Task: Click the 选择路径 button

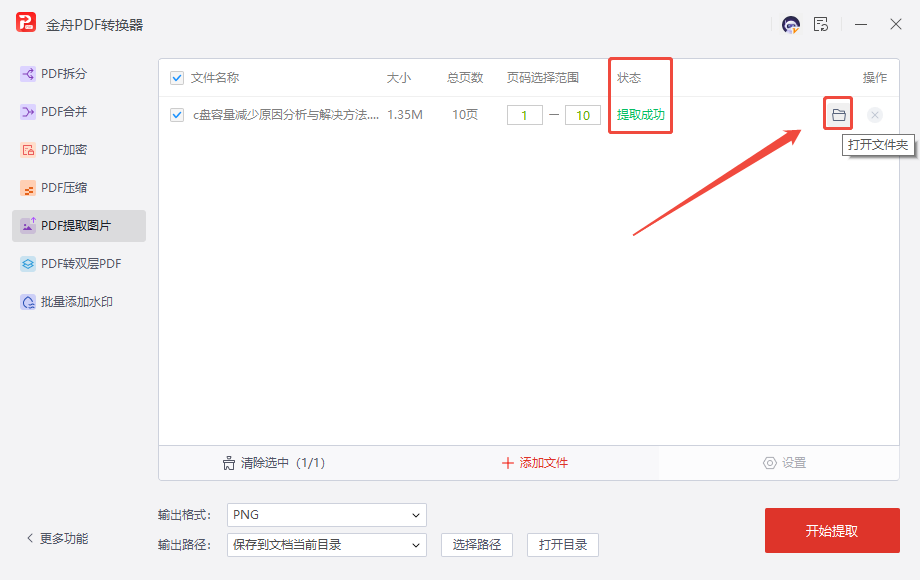Action: (x=477, y=545)
